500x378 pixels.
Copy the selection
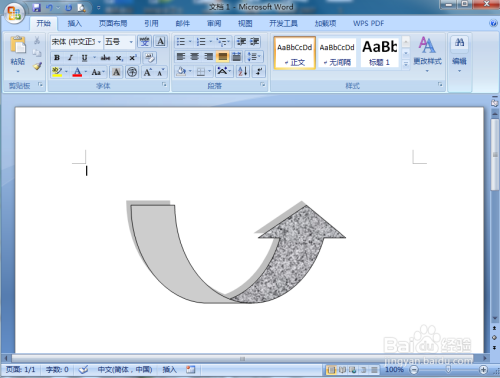coord(37,53)
